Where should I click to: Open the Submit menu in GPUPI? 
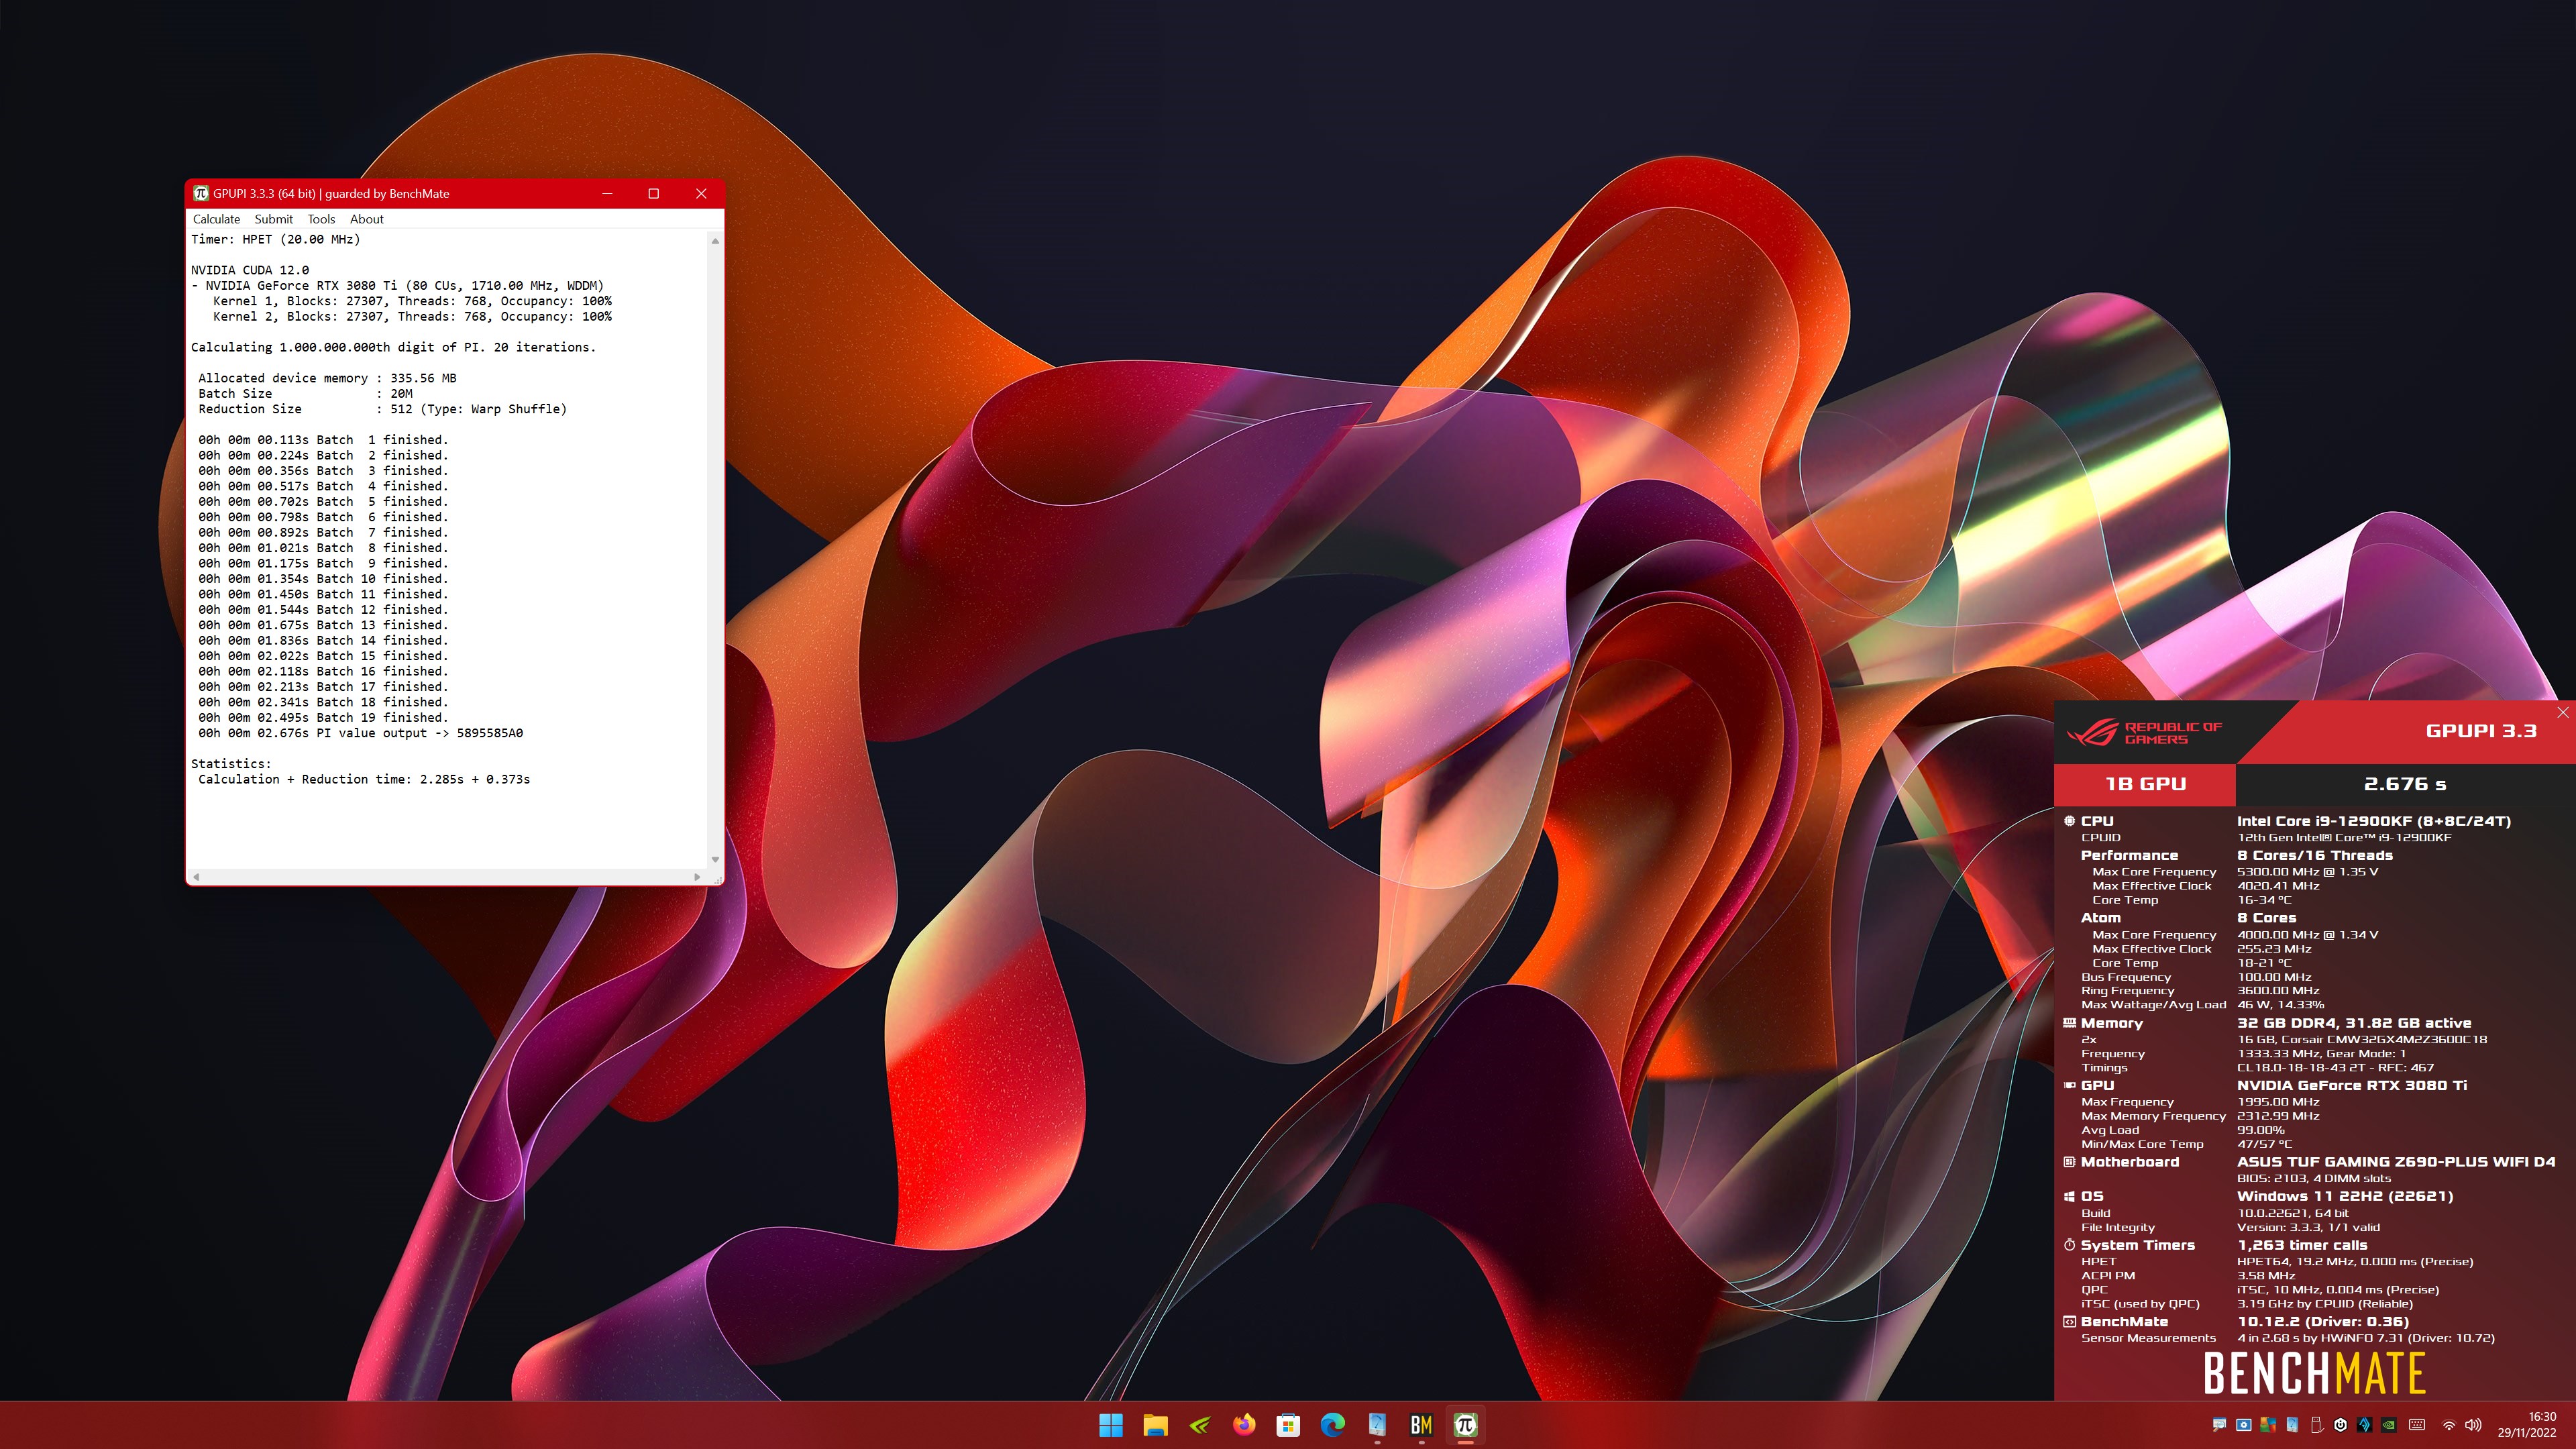pyautogui.click(x=273, y=219)
